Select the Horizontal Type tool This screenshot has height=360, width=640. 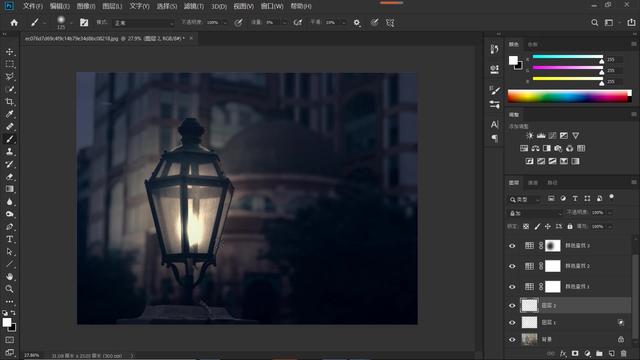click(9, 239)
